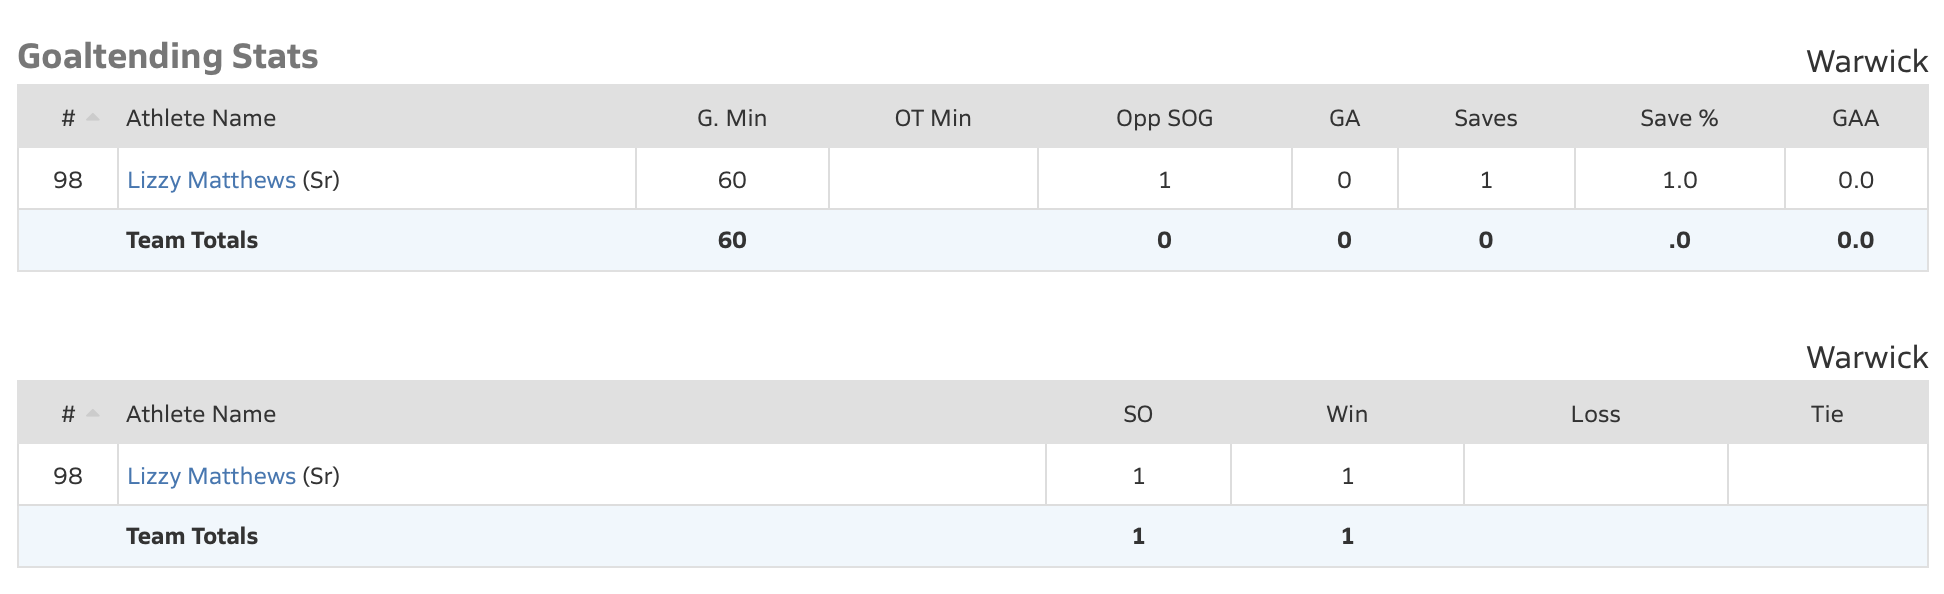Sort by the Opp SOG column header

tap(1164, 118)
